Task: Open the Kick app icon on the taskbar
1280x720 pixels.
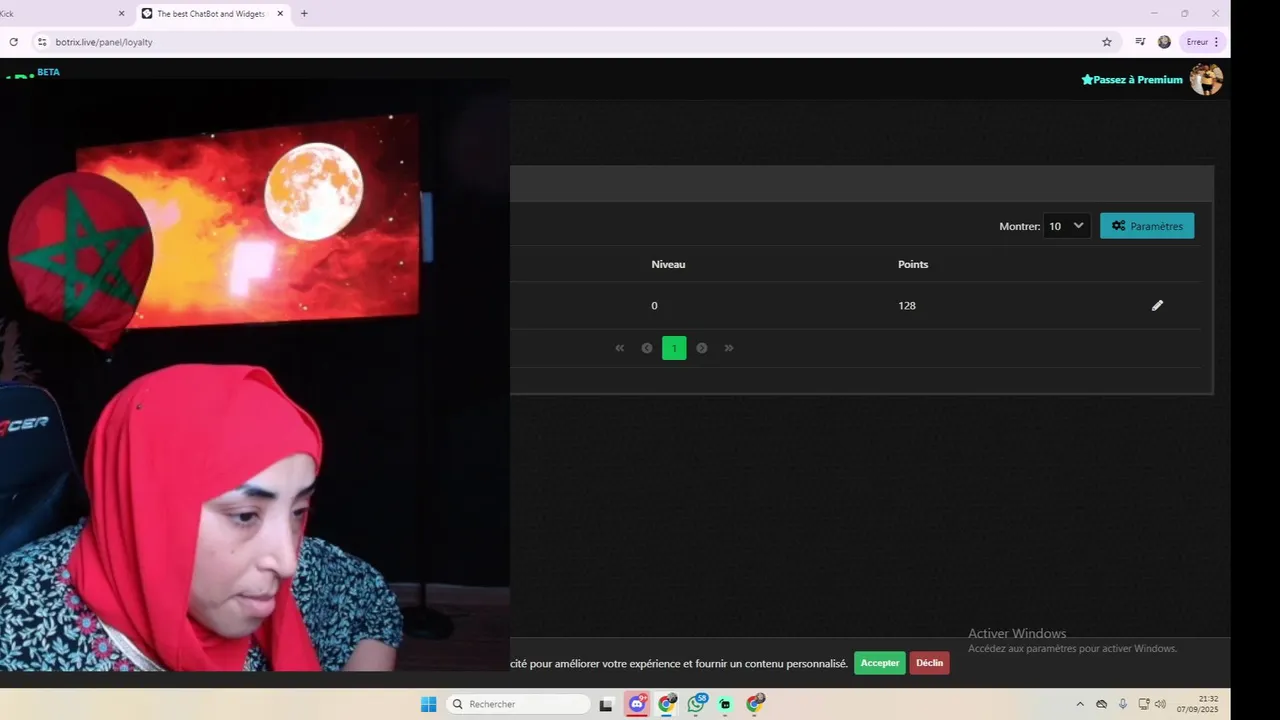Action: (x=725, y=704)
